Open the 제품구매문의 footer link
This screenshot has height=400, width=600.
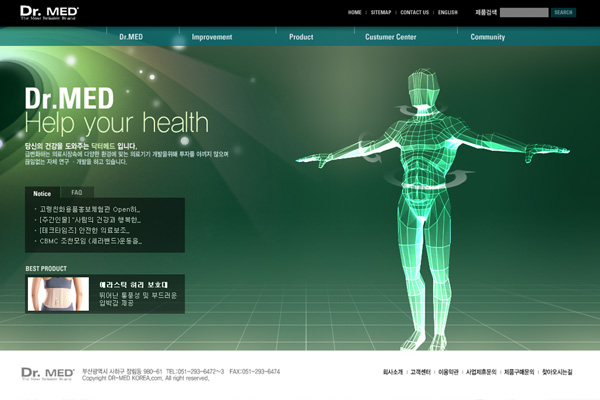click(519, 372)
